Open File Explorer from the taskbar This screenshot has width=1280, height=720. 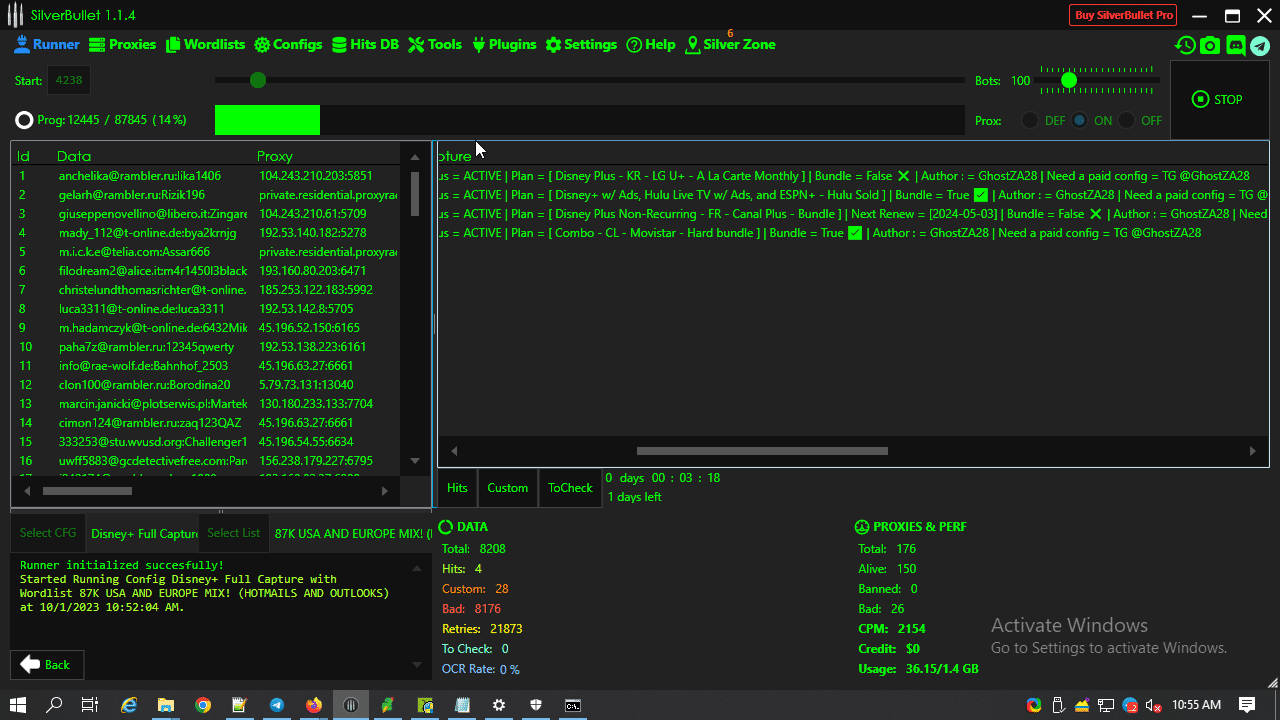pyautogui.click(x=166, y=705)
